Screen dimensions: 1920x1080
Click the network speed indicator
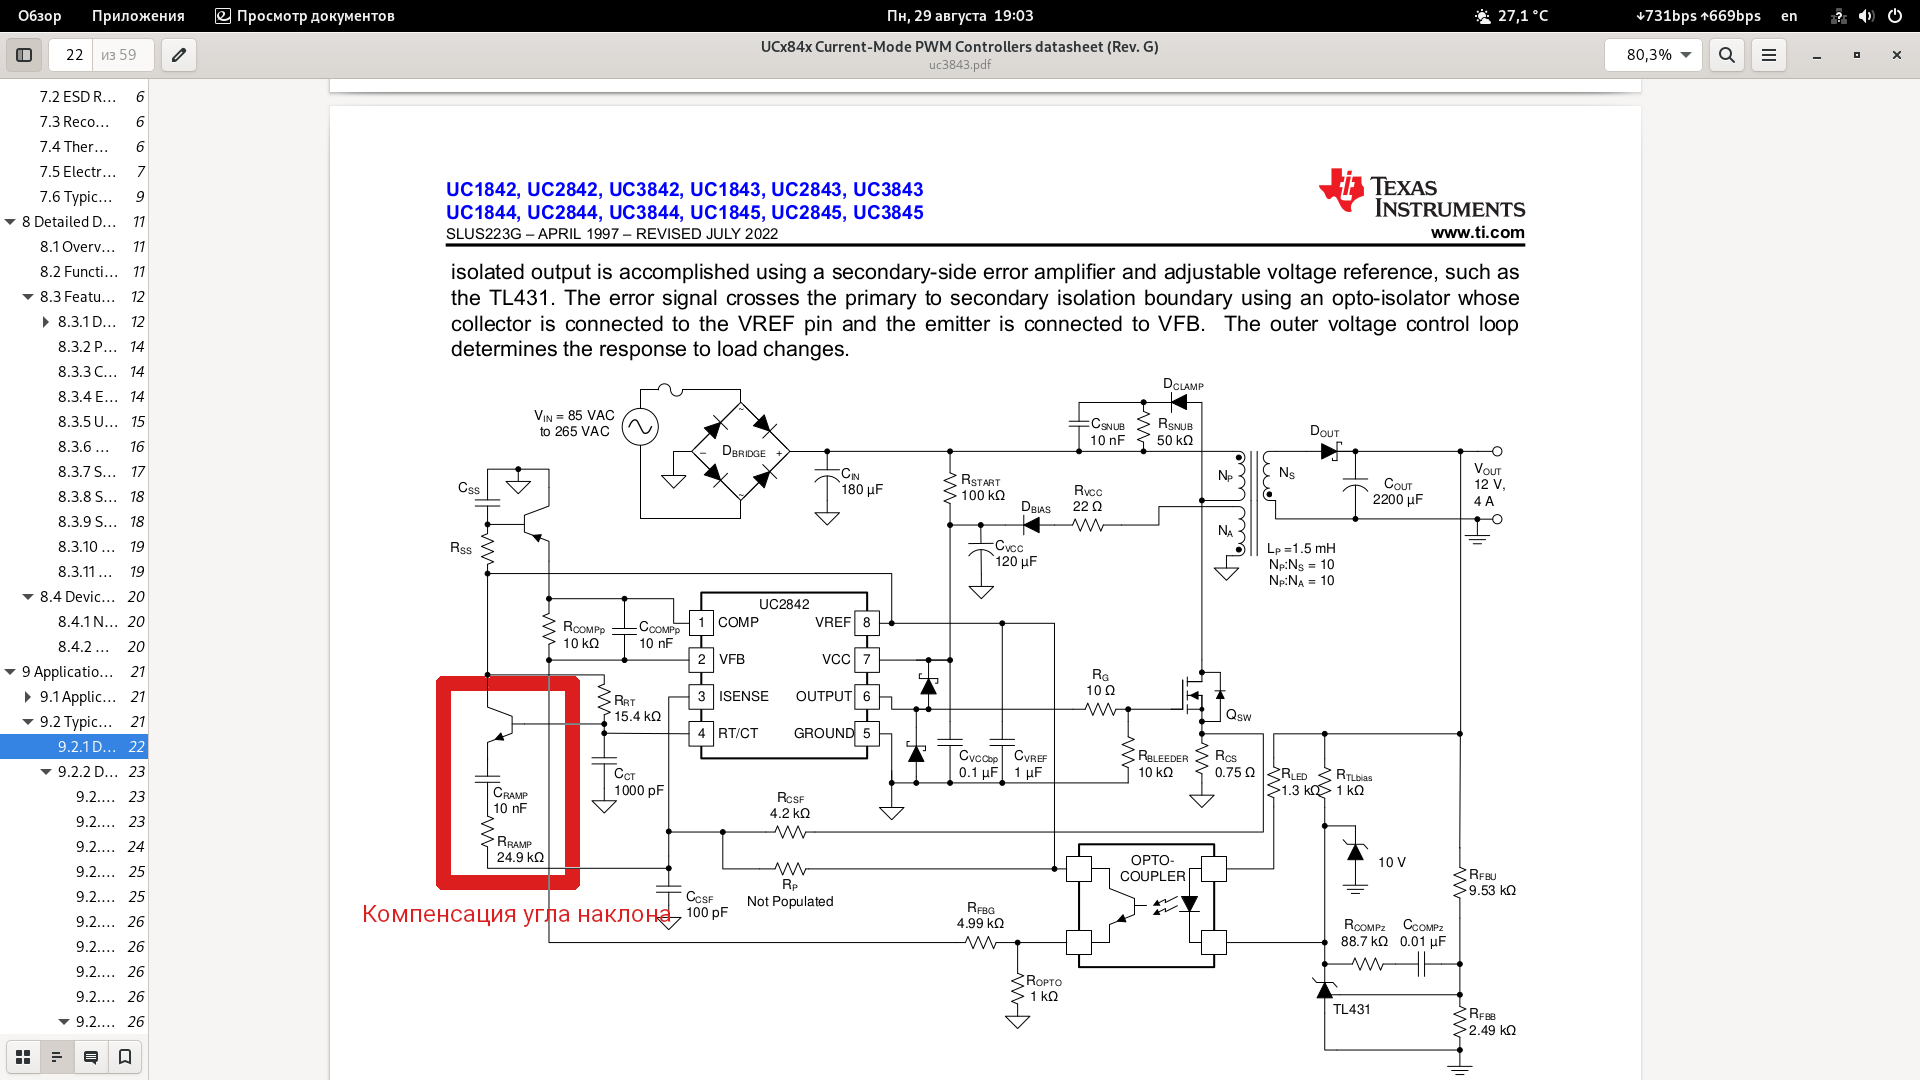click(1698, 16)
